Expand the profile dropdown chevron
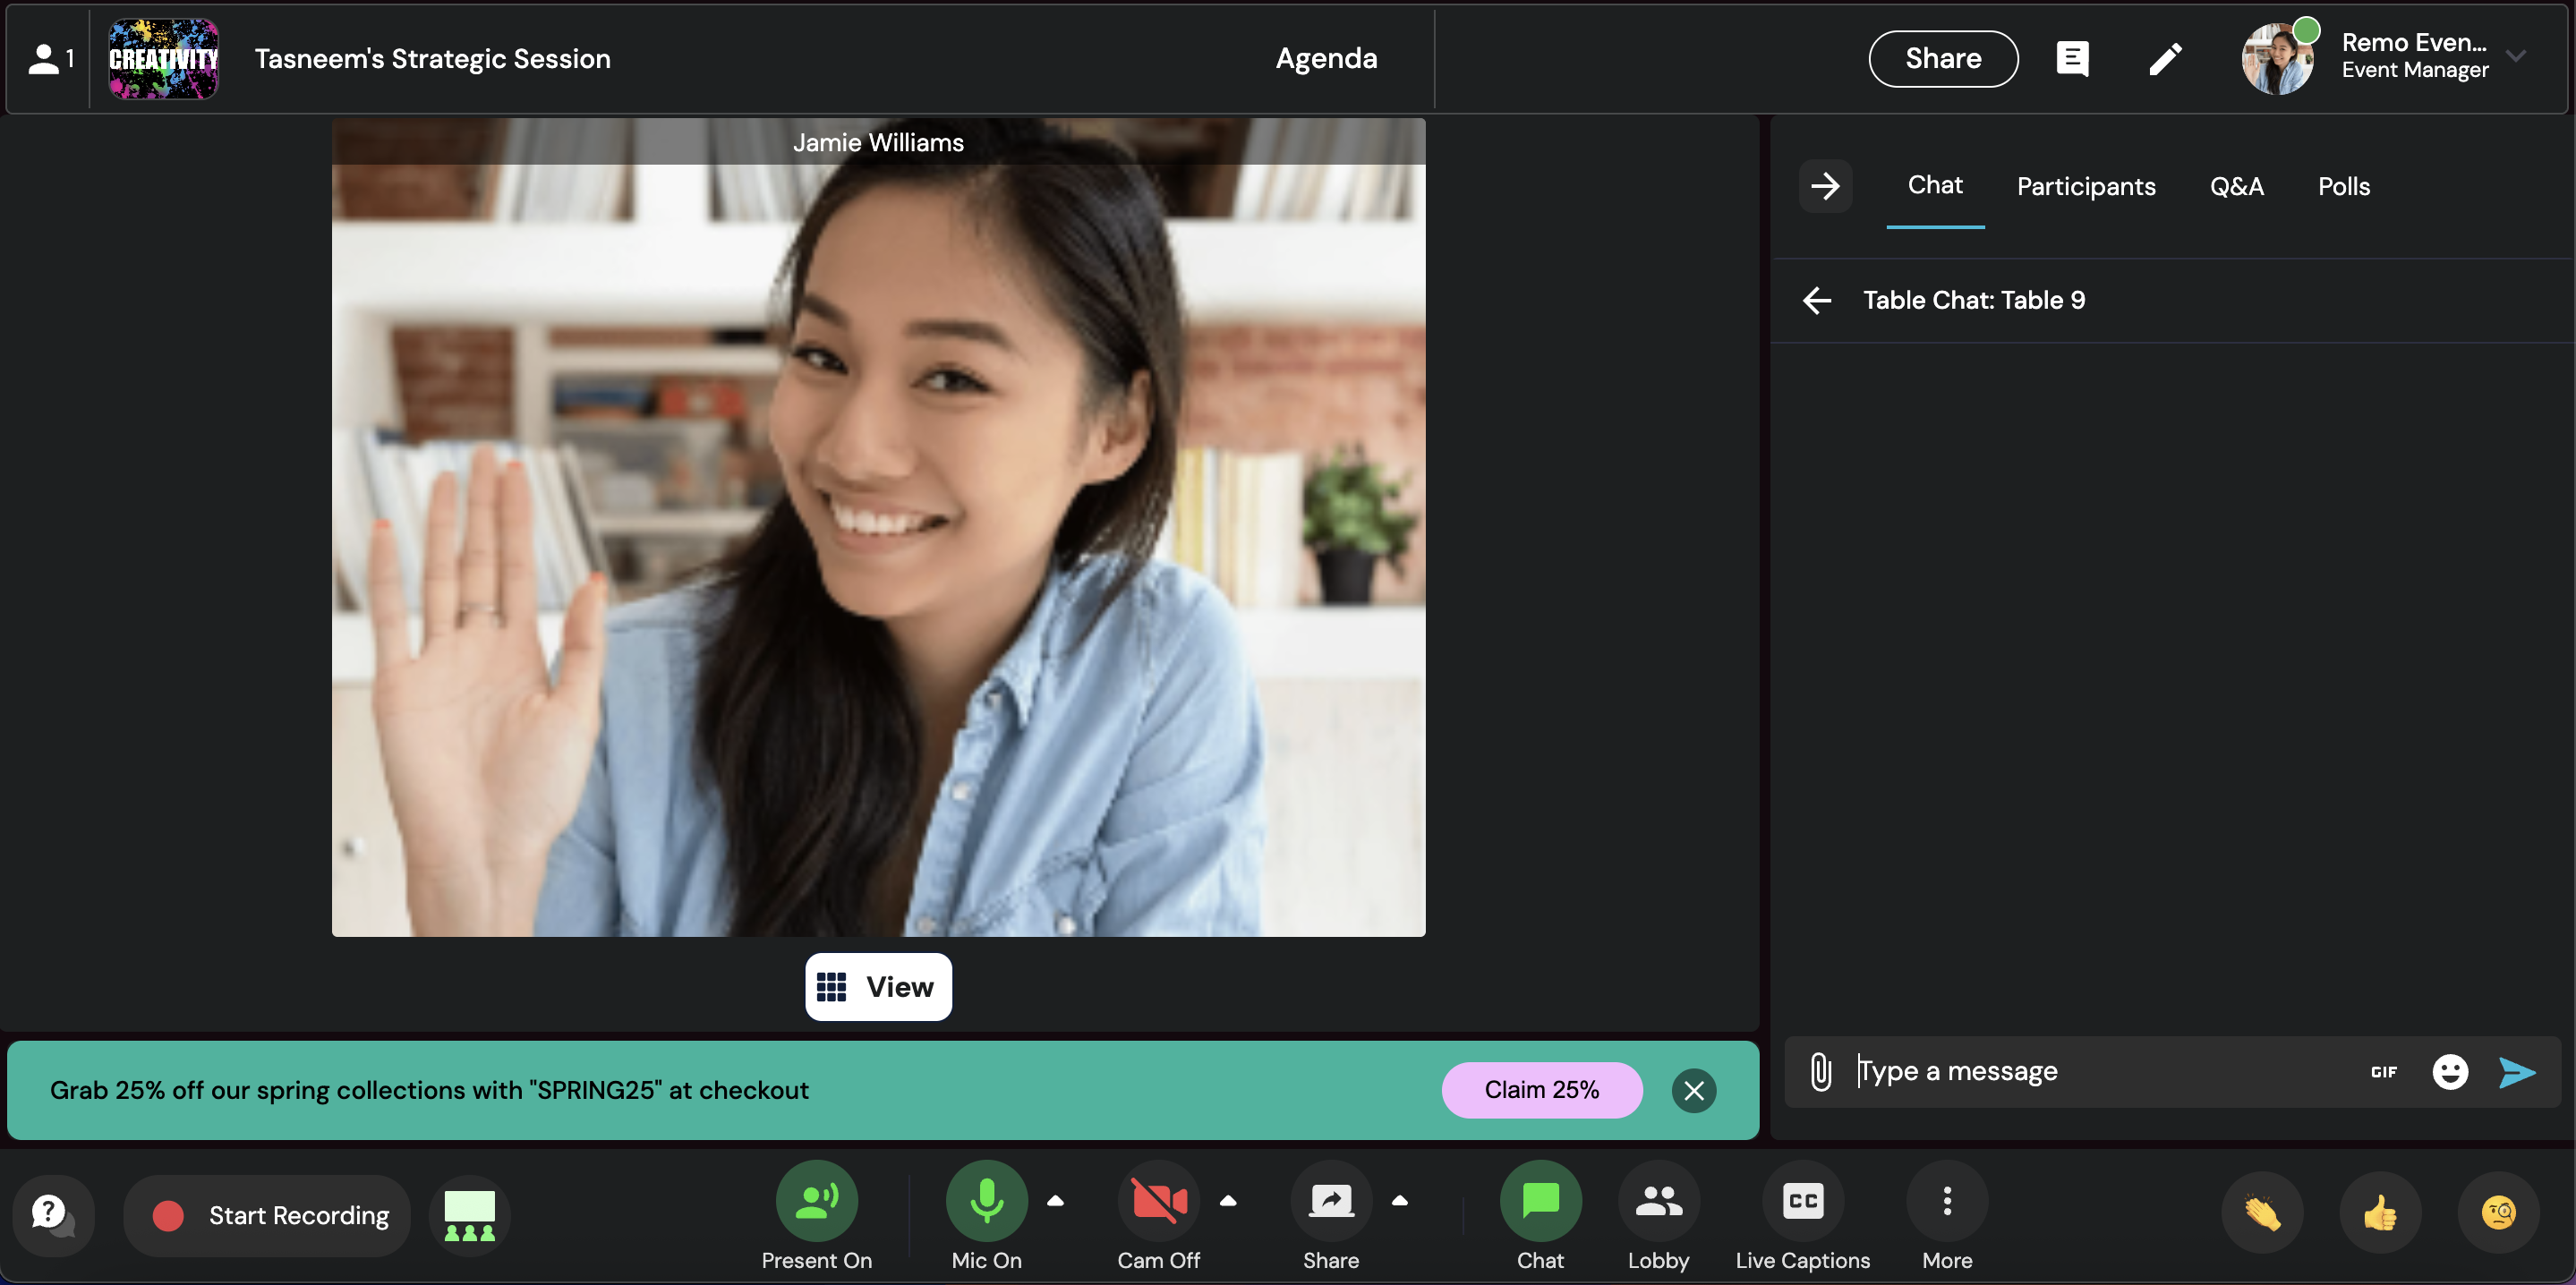Image resolution: width=2576 pixels, height=1285 pixels. [2516, 57]
